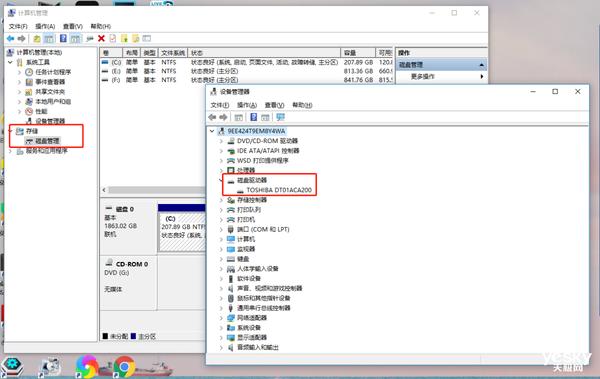
Task: Expand the 打印队列 device category
Action: 221,210
